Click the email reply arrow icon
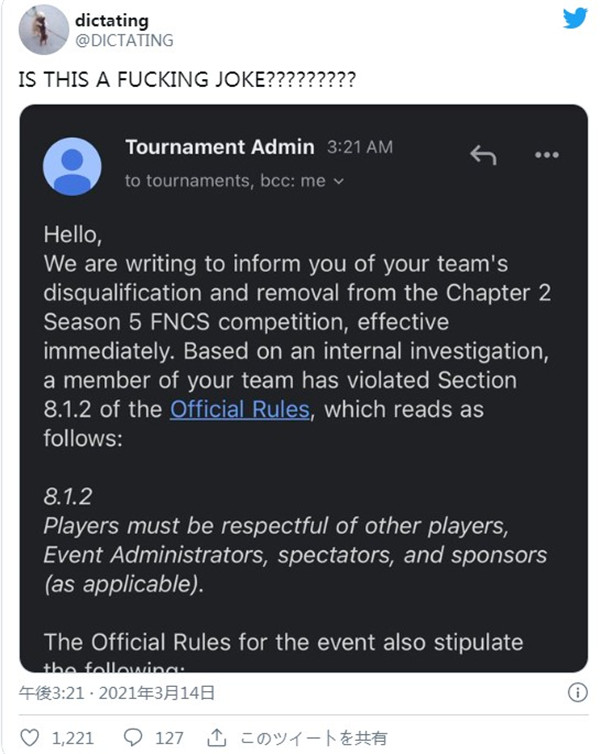The image size is (600, 754). click(483, 155)
